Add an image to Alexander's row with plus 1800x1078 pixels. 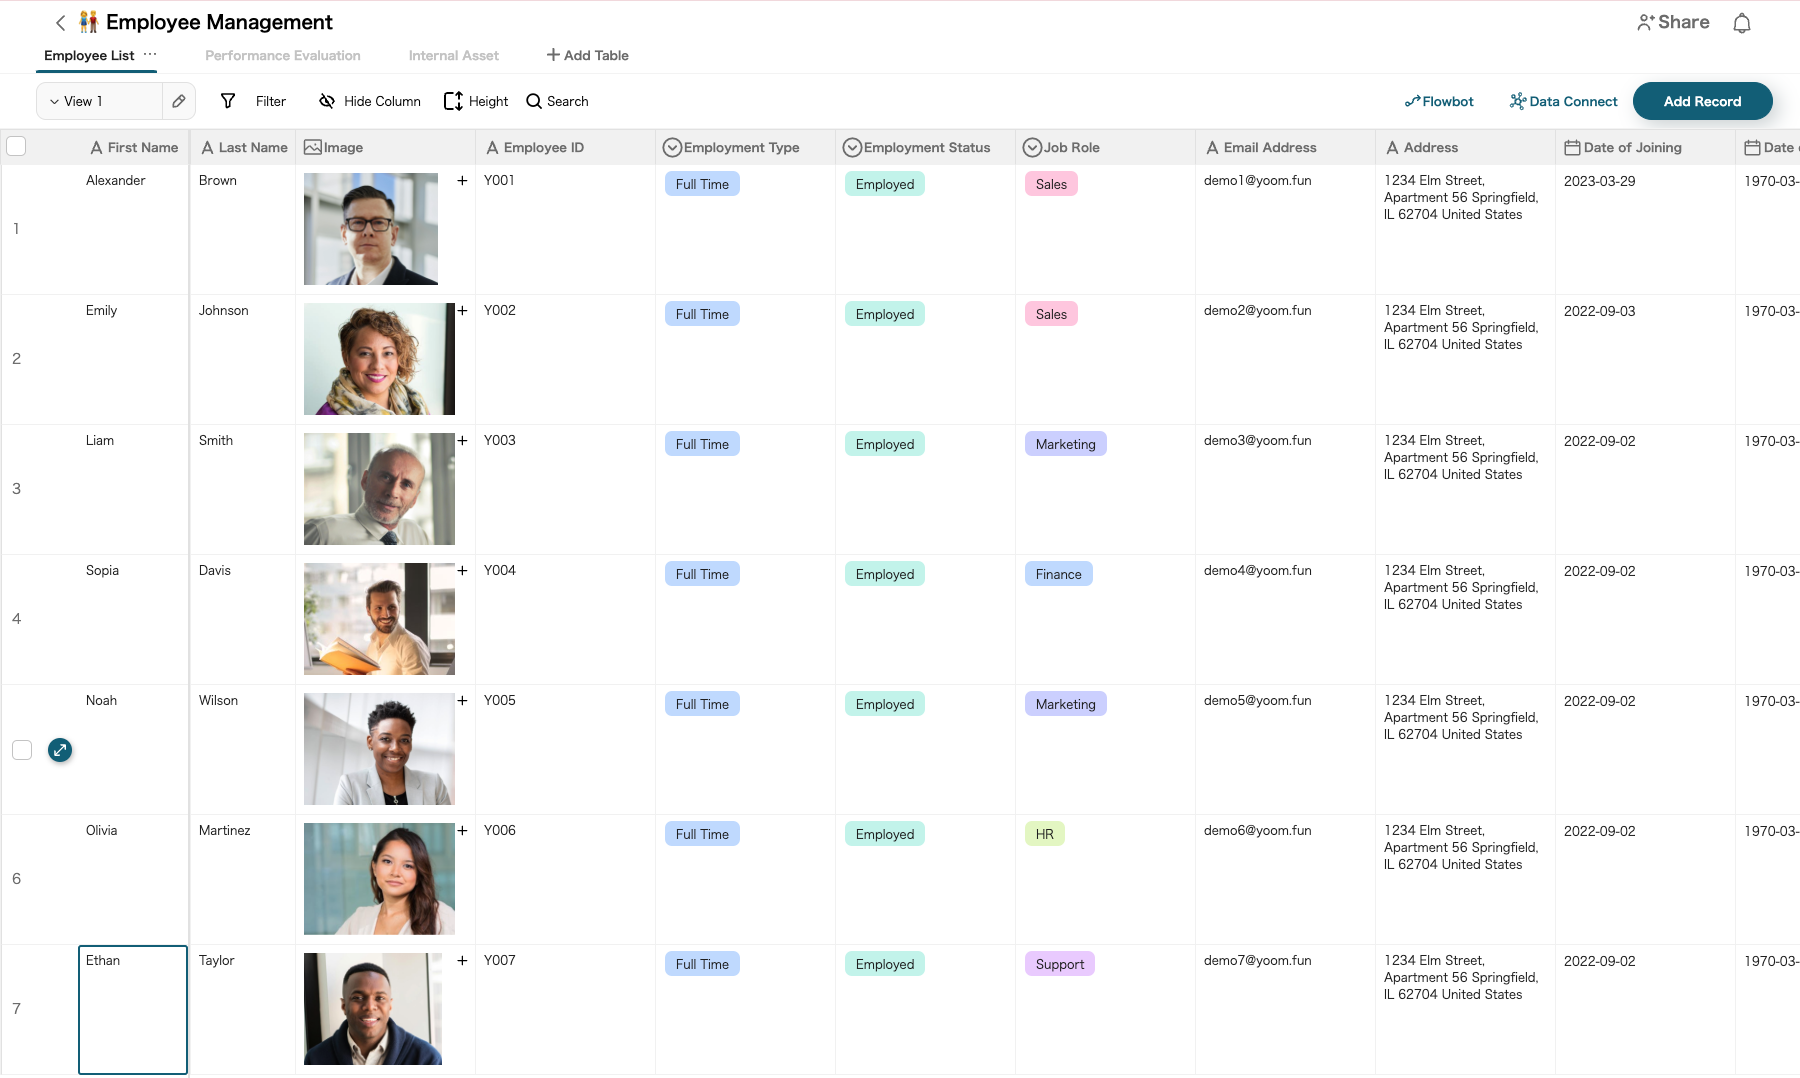pyautogui.click(x=462, y=181)
